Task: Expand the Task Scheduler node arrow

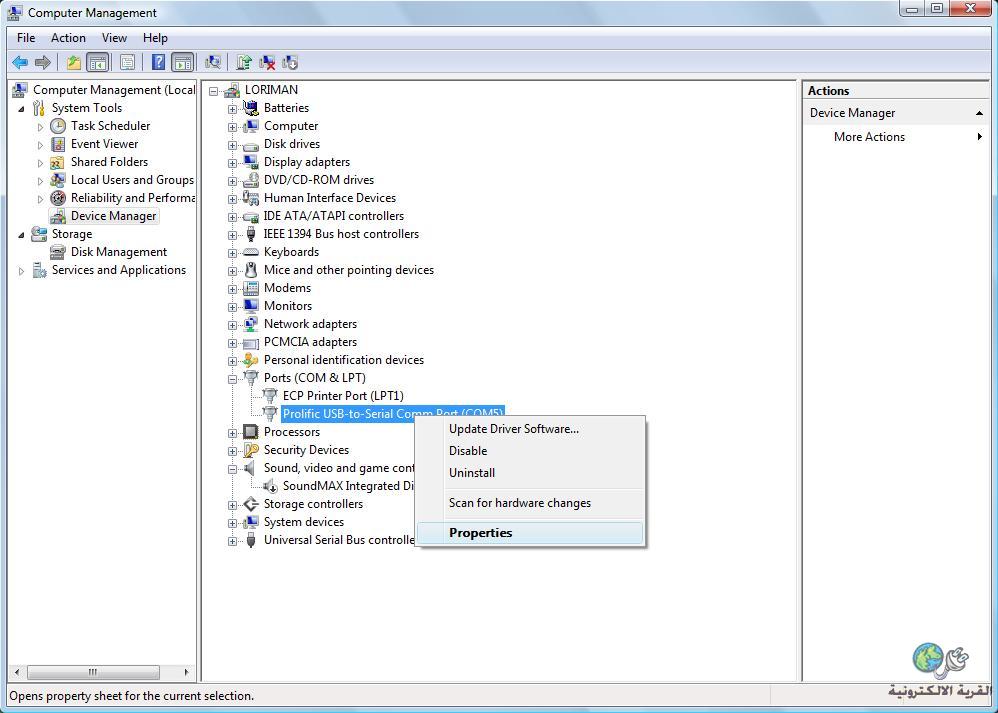Action: coord(40,127)
